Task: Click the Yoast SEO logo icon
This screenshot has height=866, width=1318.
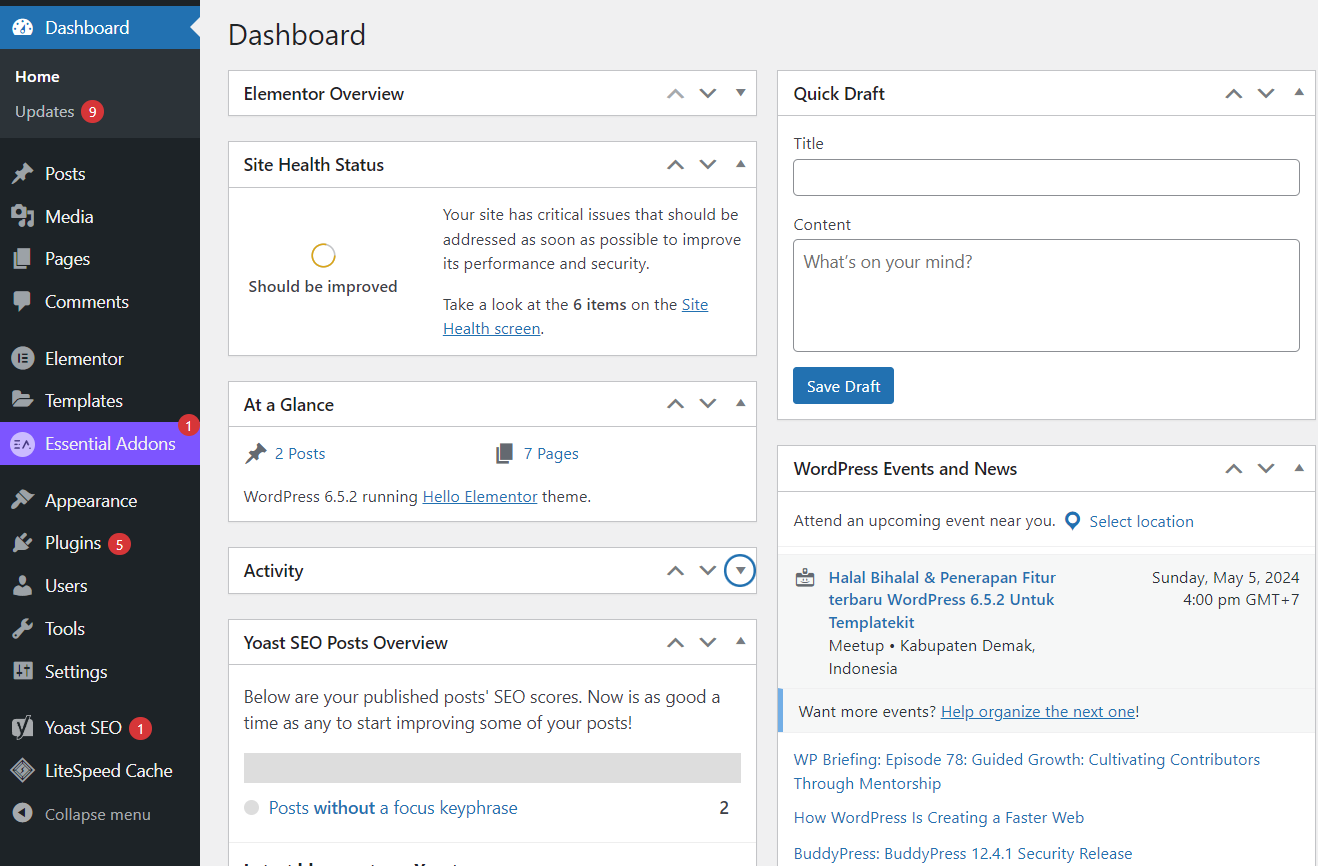Action: coord(22,728)
